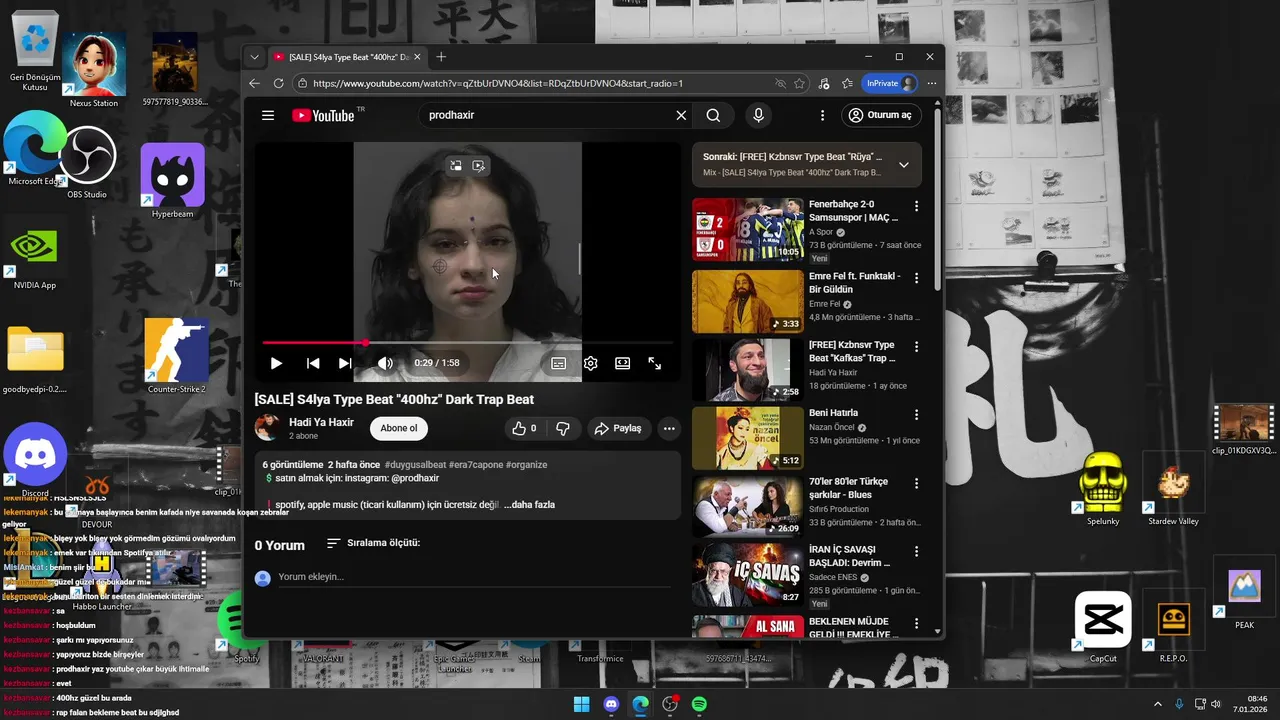The width and height of the screenshot is (1280, 720).
Task: Open Discord from the taskbar
Action: click(x=611, y=704)
